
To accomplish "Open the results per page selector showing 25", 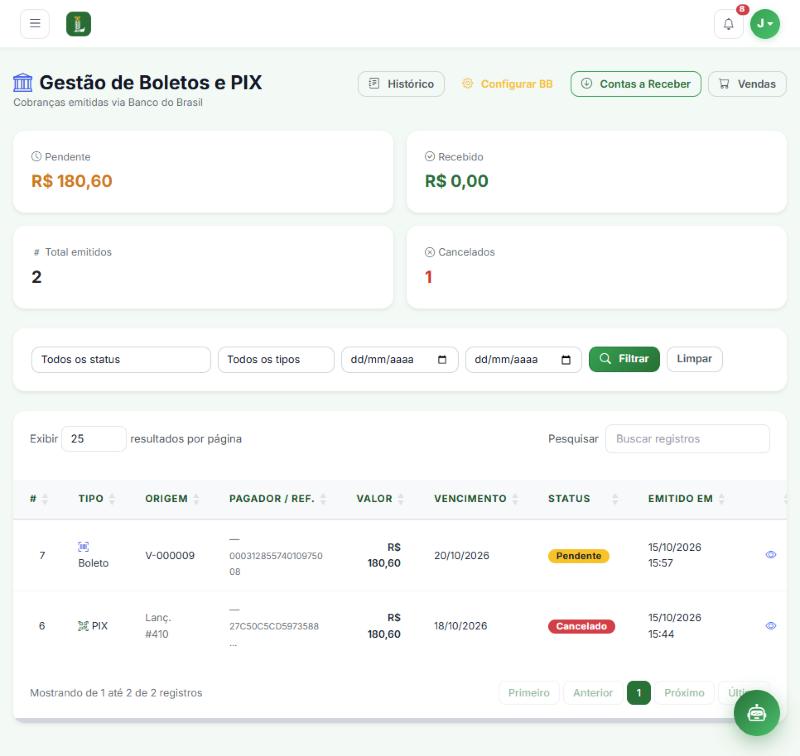I will pos(94,439).
